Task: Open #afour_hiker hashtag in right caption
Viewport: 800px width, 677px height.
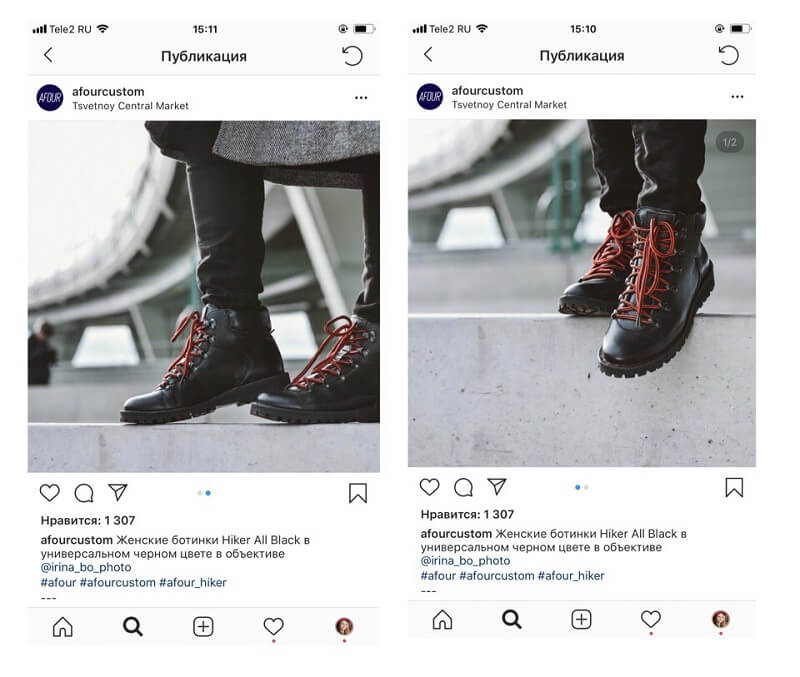Action: coord(571,576)
